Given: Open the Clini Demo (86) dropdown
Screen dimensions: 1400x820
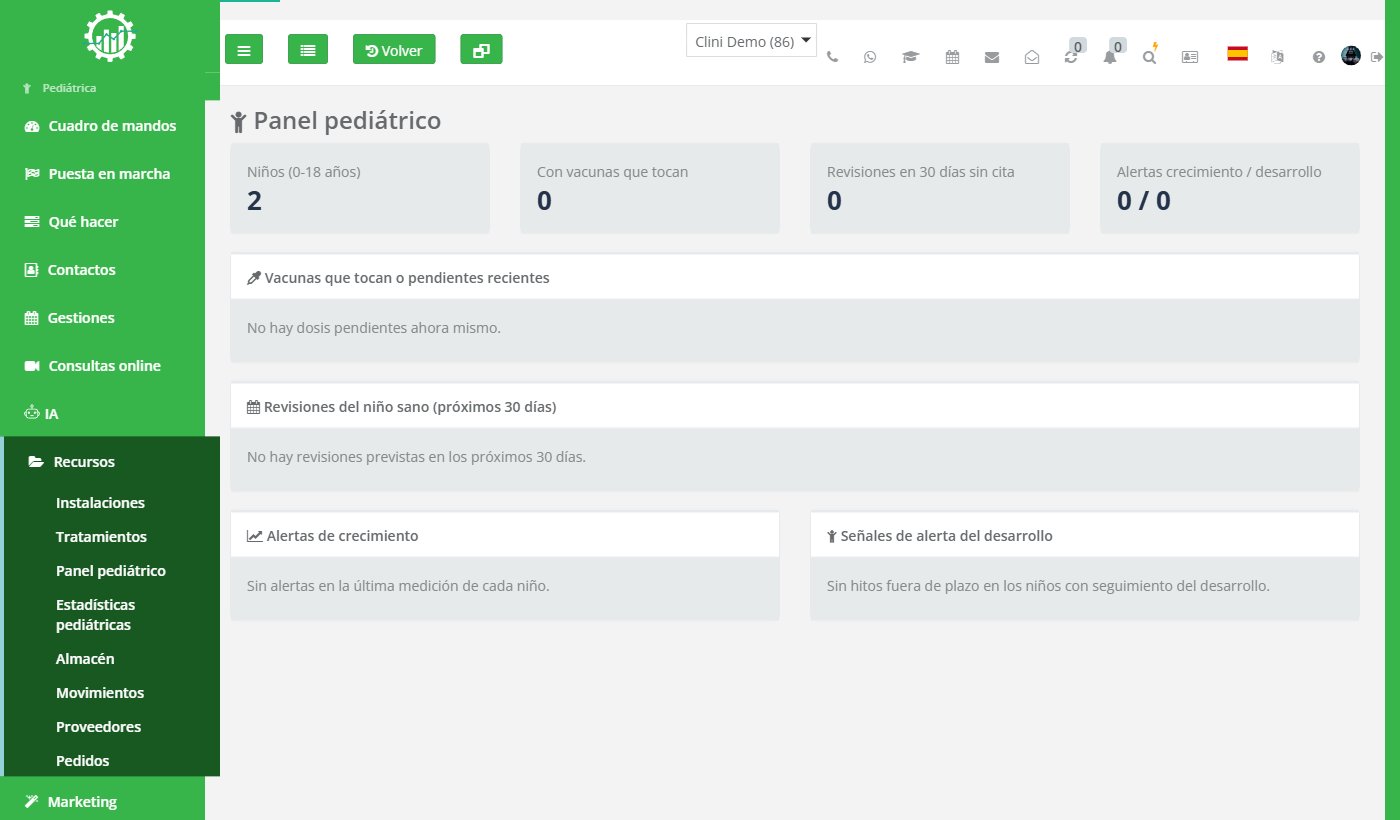Looking at the screenshot, I should tap(752, 41).
